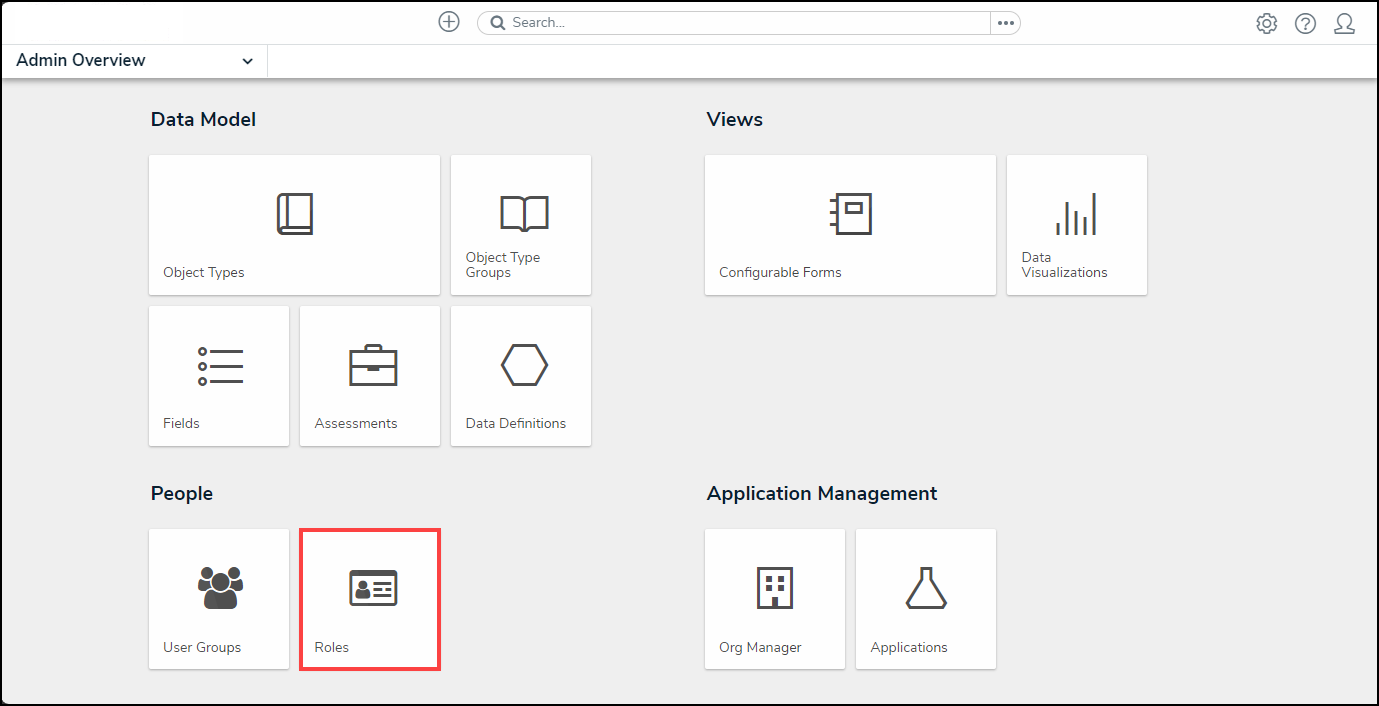
Task: Open the Applications flask tile
Action: coord(926,598)
